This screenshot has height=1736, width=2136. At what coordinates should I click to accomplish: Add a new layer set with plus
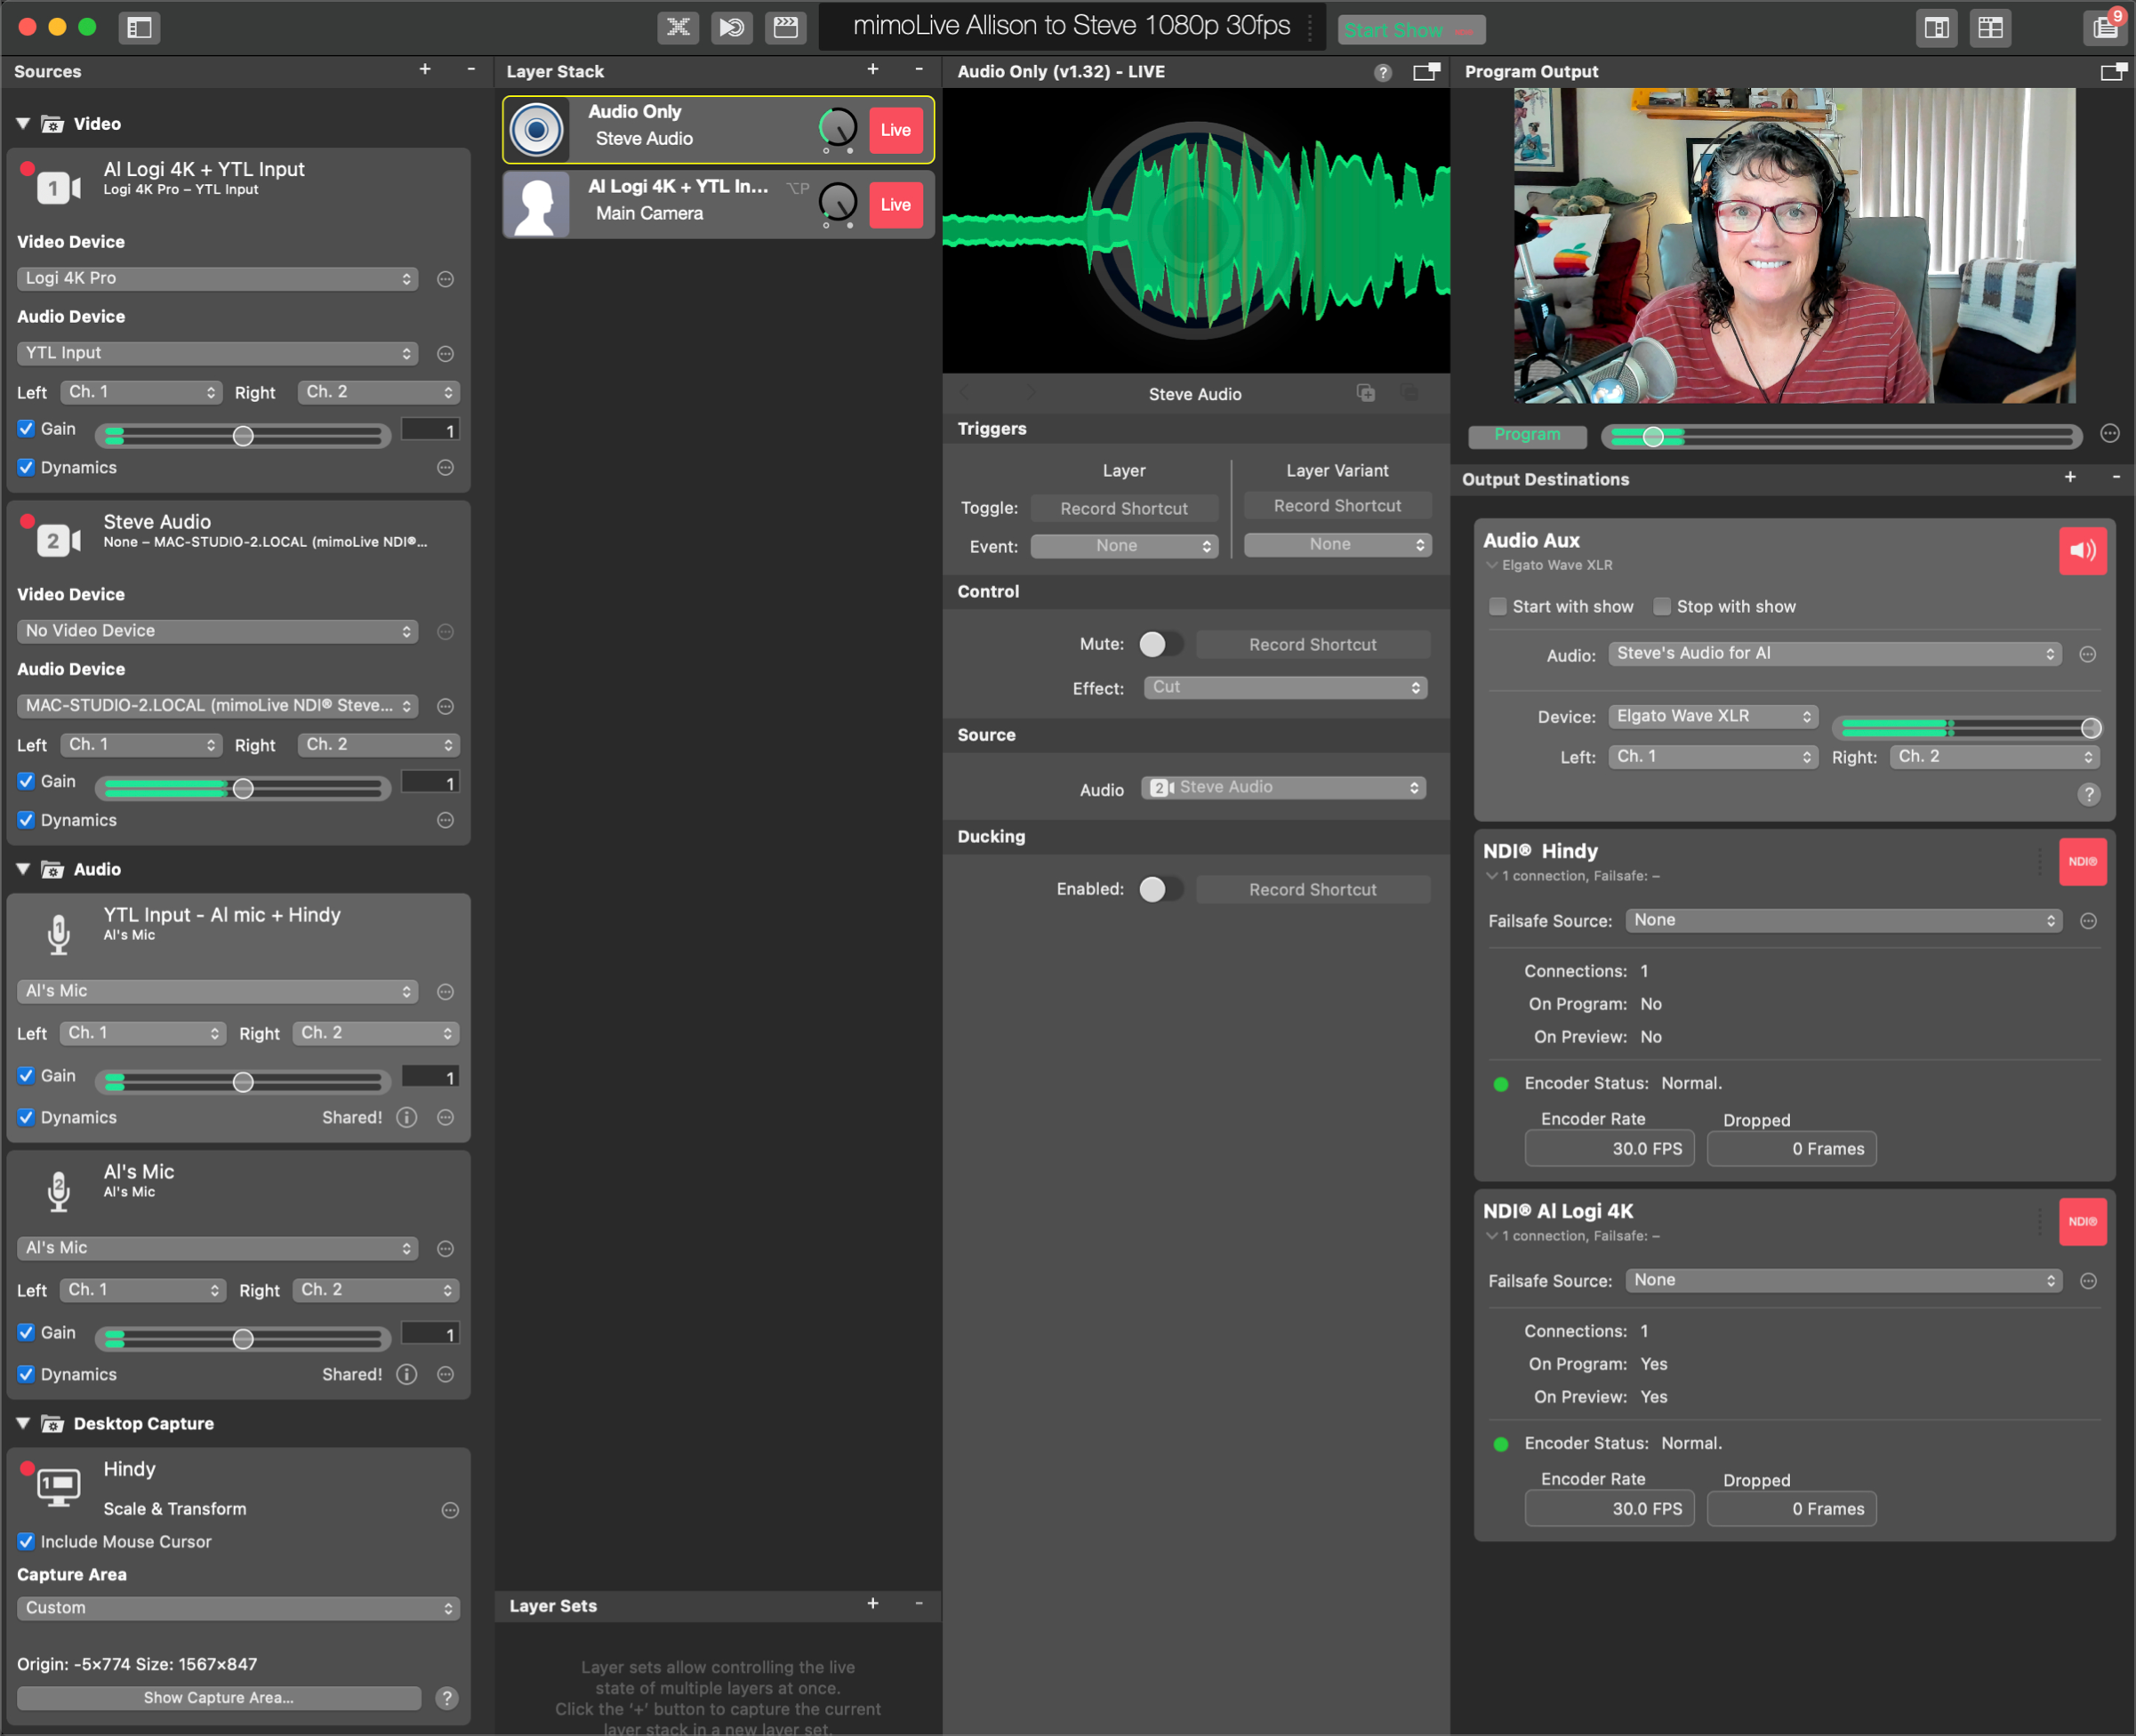873,1603
